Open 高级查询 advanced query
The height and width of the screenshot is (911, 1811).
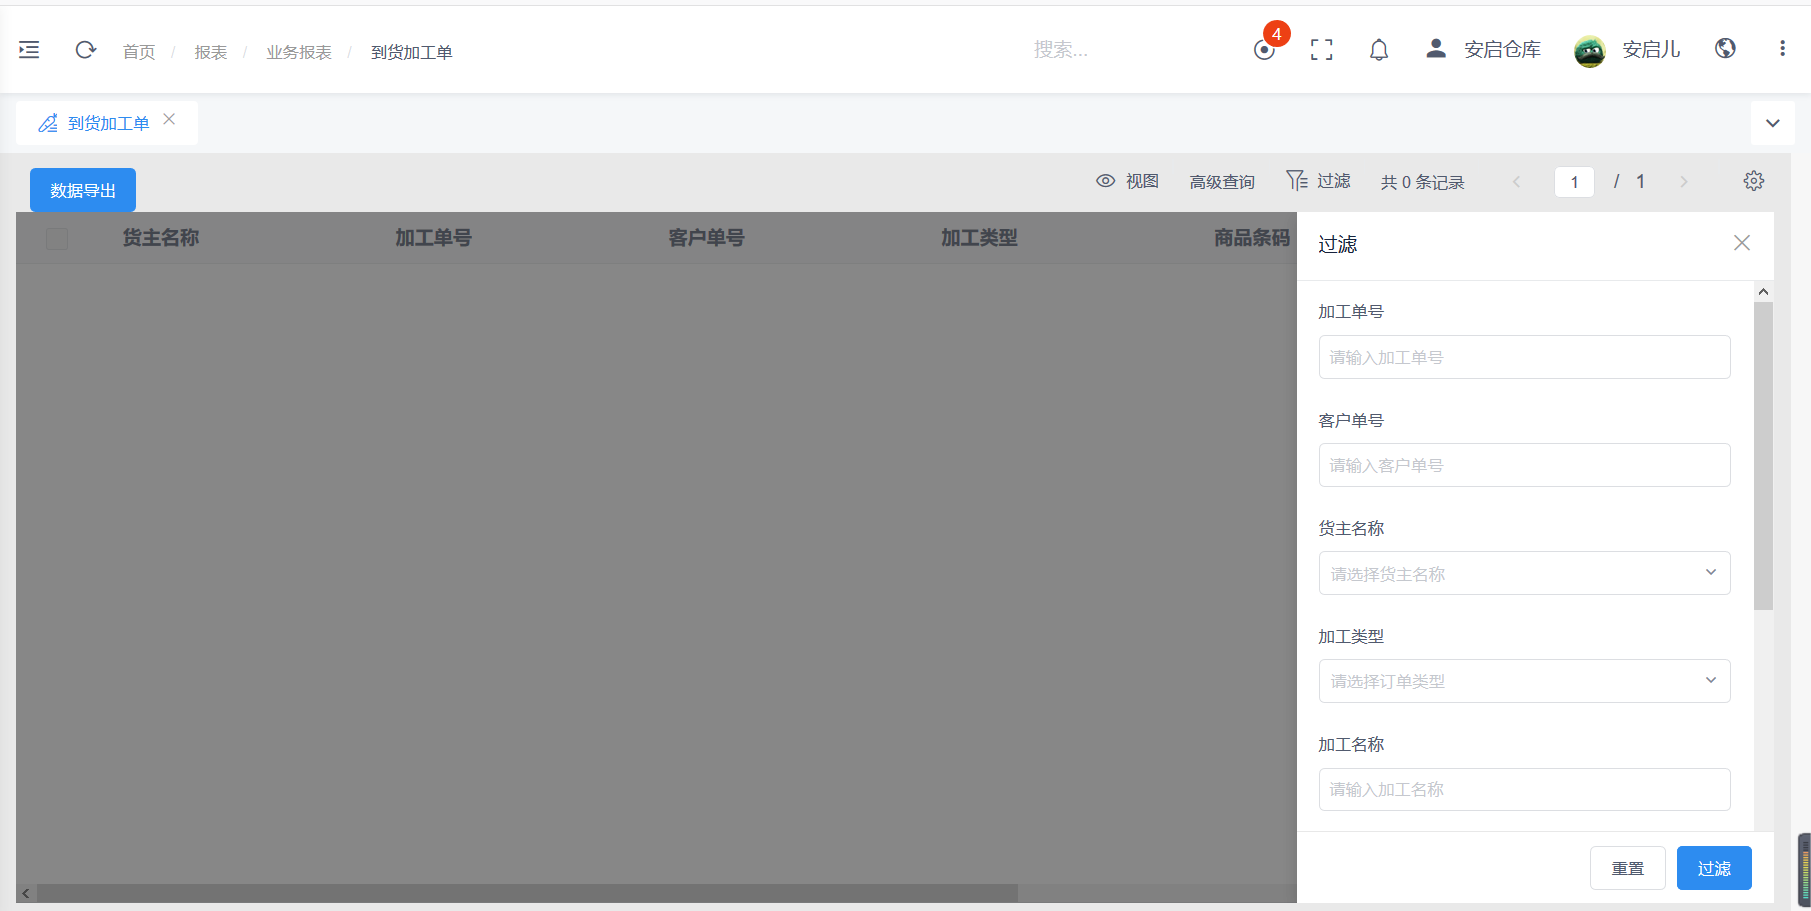[1222, 182]
